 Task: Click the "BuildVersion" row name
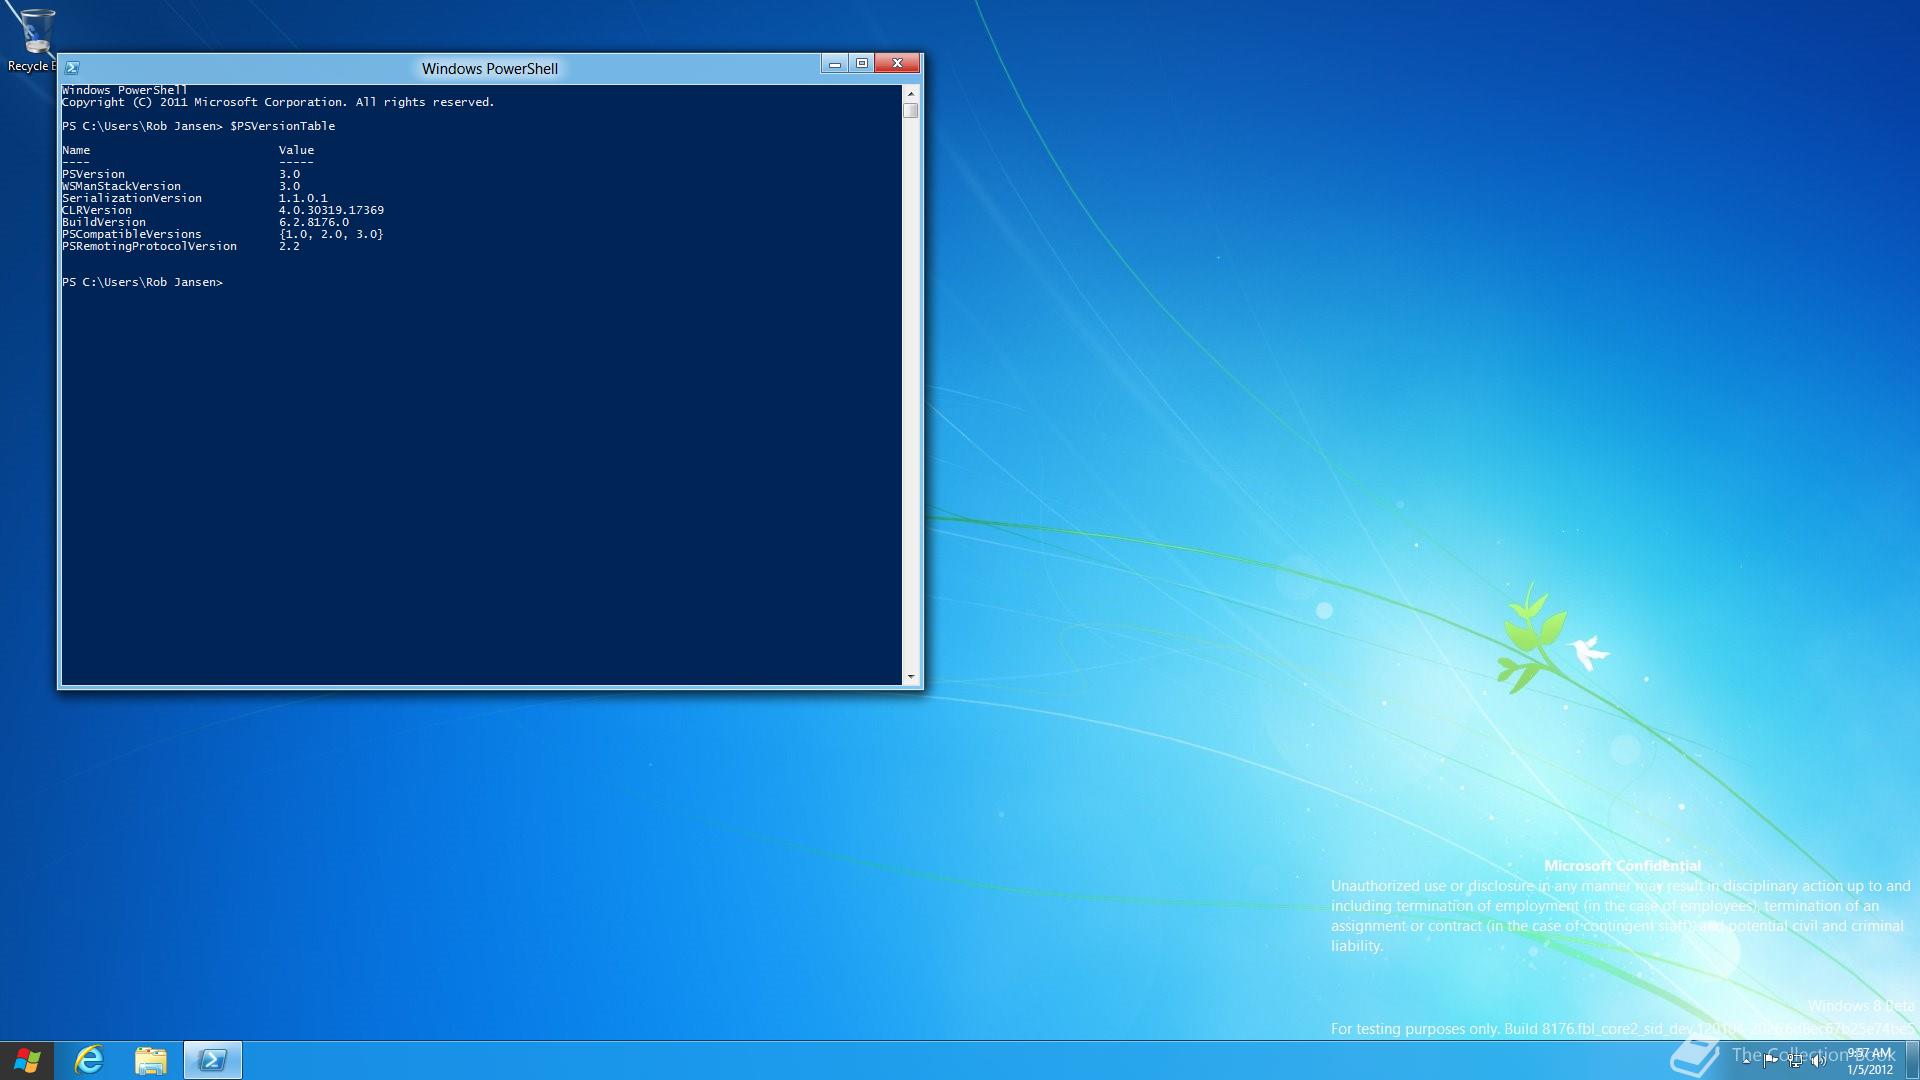[x=104, y=222]
